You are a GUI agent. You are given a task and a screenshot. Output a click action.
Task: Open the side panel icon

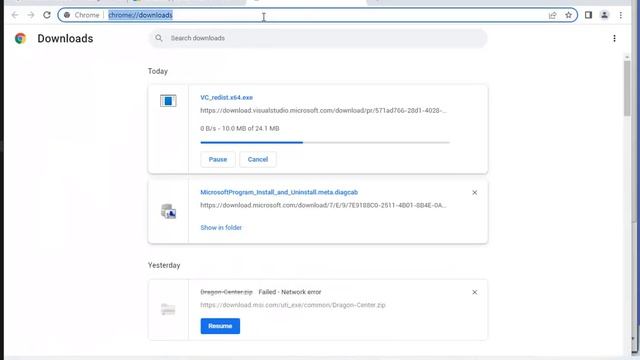588,15
